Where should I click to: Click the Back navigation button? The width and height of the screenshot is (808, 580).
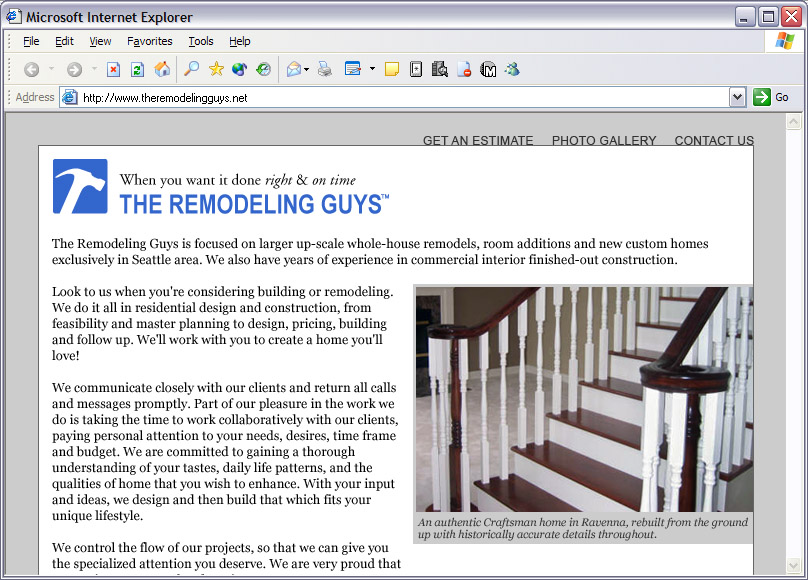click(31, 70)
